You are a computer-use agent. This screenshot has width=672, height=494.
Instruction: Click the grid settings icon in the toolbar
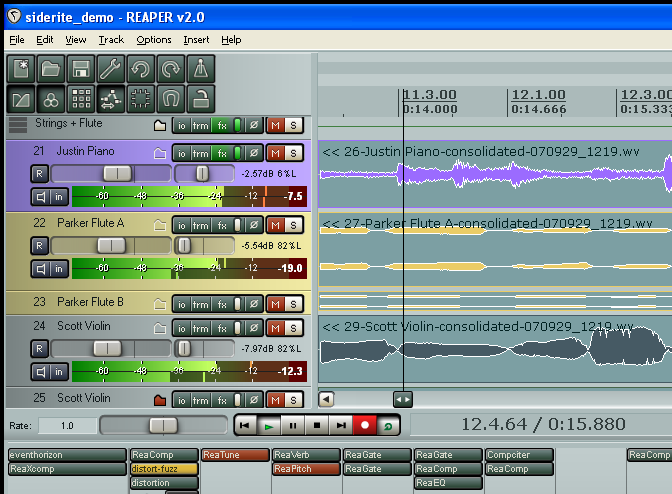tap(82, 99)
